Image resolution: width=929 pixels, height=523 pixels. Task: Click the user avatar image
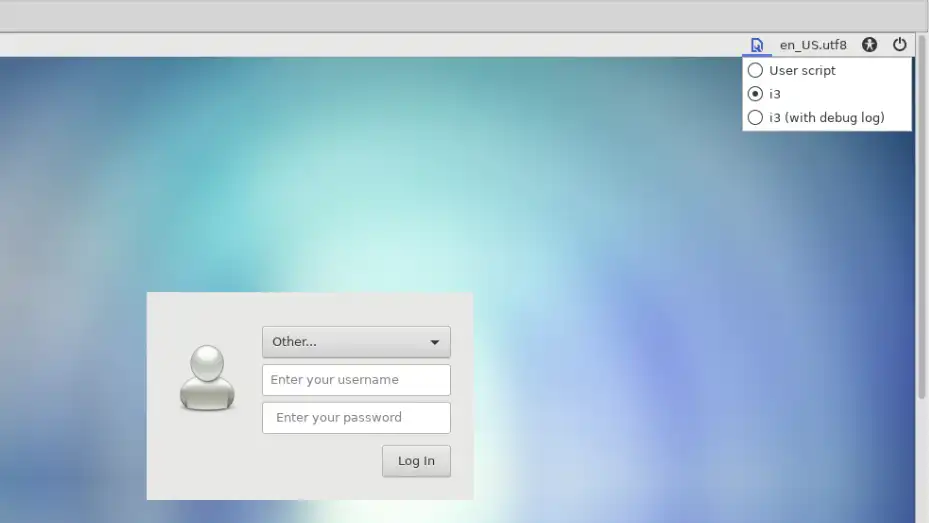tap(207, 378)
